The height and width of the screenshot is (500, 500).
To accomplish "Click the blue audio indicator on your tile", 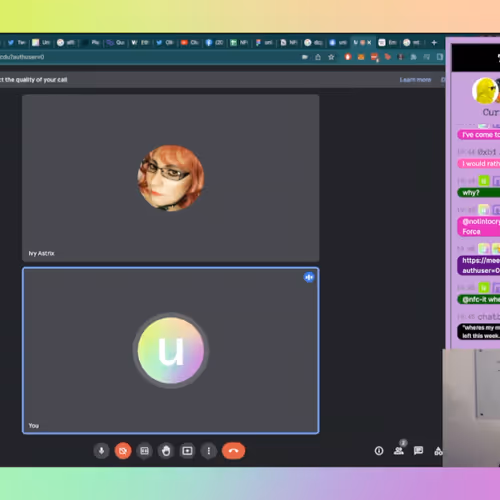I will click(309, 277).
